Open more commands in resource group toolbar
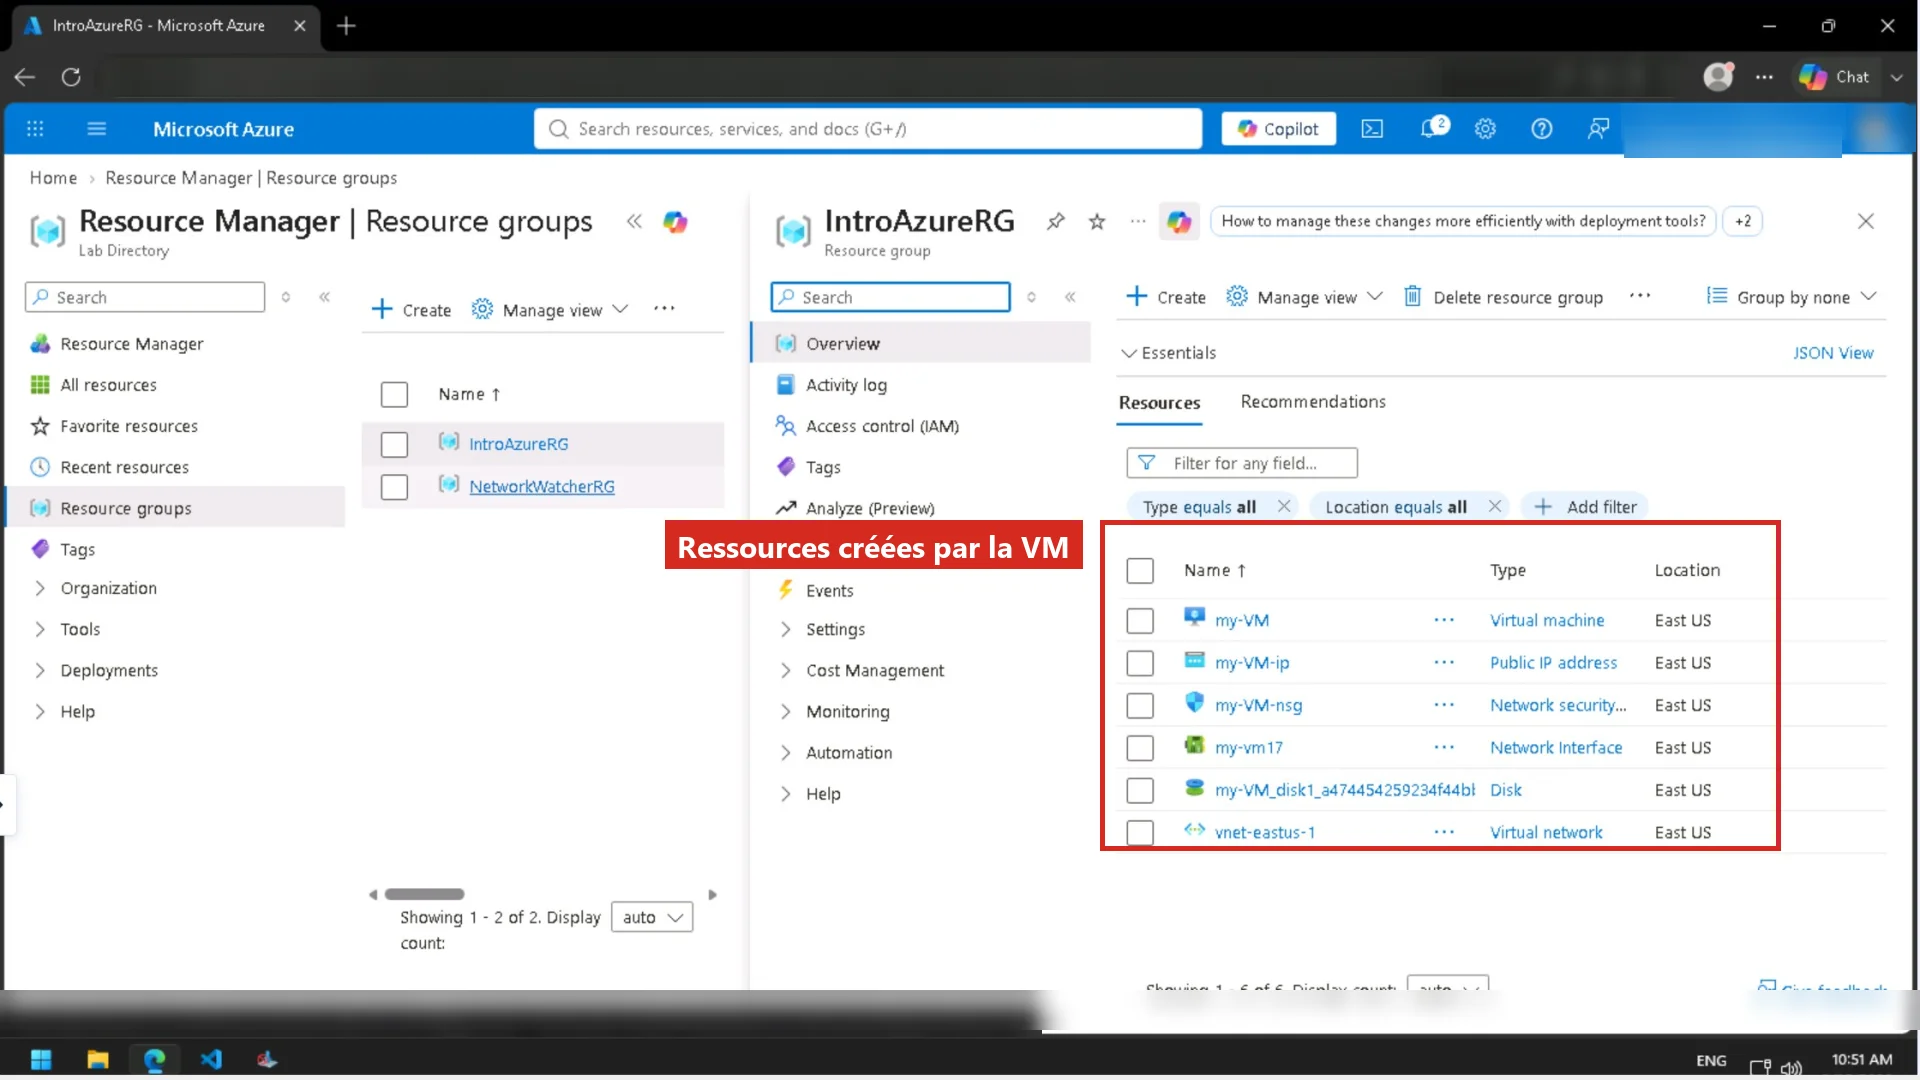The width and height of the screenshot is (1920, 1080). pyautogui.click(x=1640, y=297)
